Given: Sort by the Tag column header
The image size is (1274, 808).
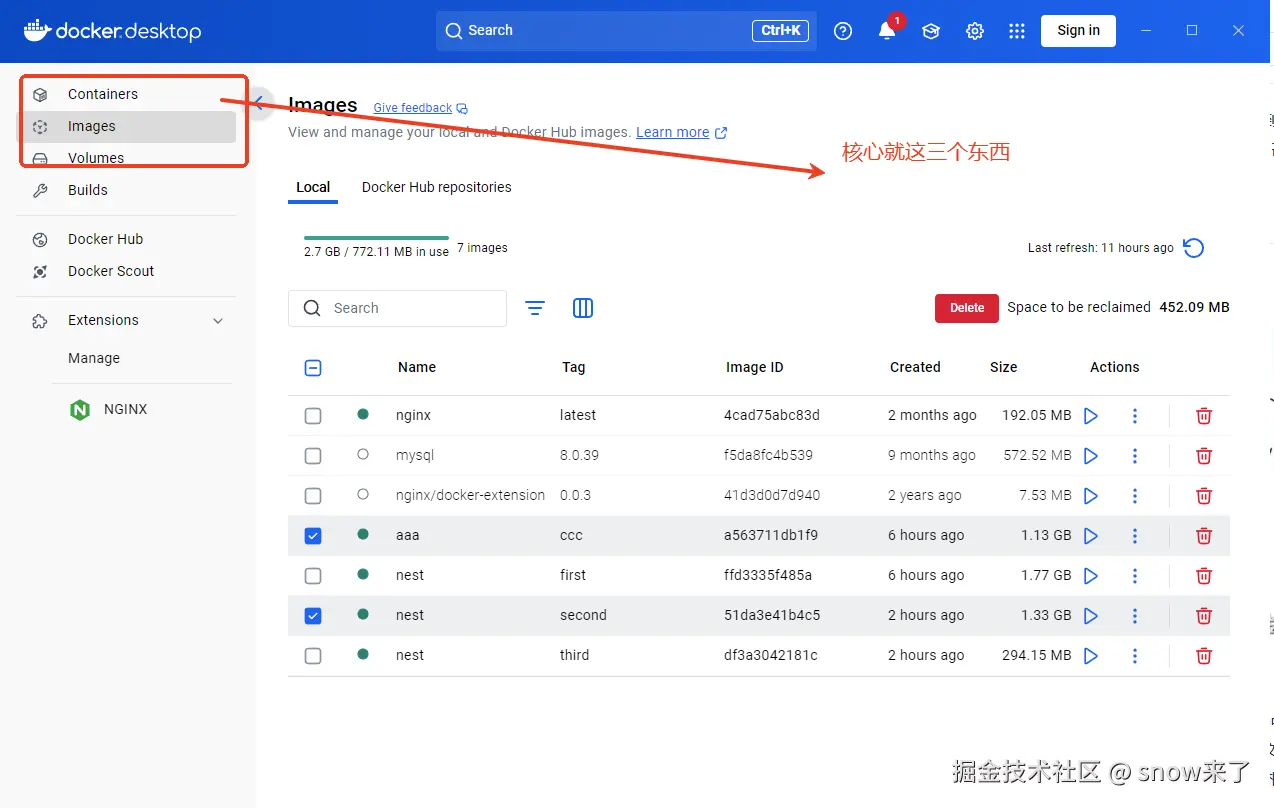Looking at the screenshot, I should click(x=573, y=367).
